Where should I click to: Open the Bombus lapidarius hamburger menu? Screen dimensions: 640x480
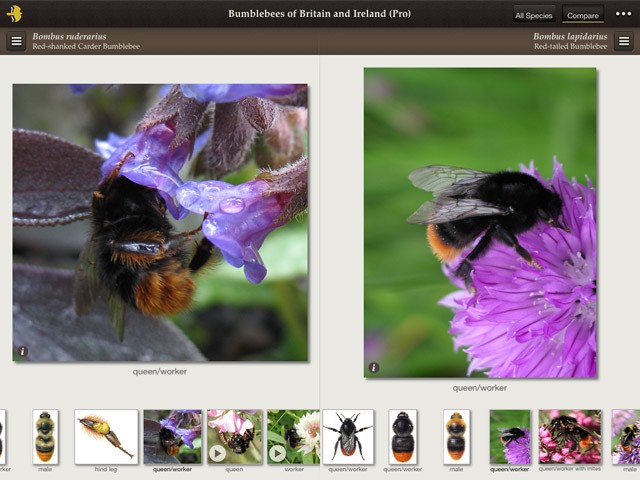click(x=624, y=41)
